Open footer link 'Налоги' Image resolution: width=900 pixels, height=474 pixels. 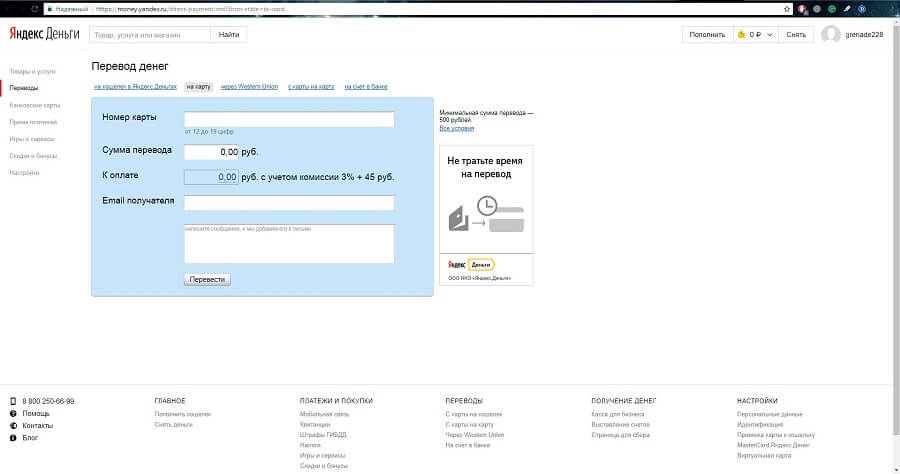tap(310, 445)
